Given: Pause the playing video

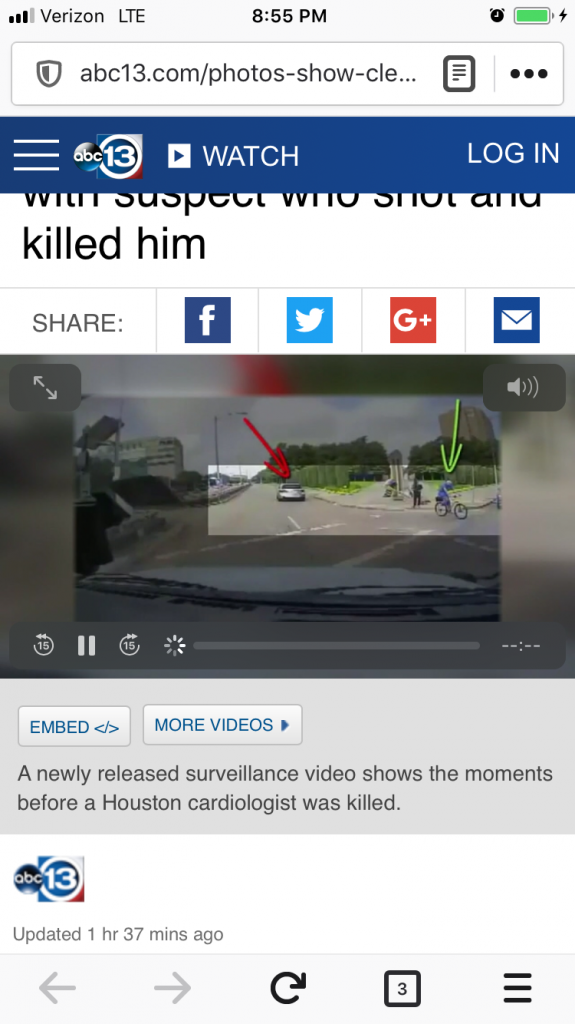Looking at the screenshot, I should coord(86,646).
